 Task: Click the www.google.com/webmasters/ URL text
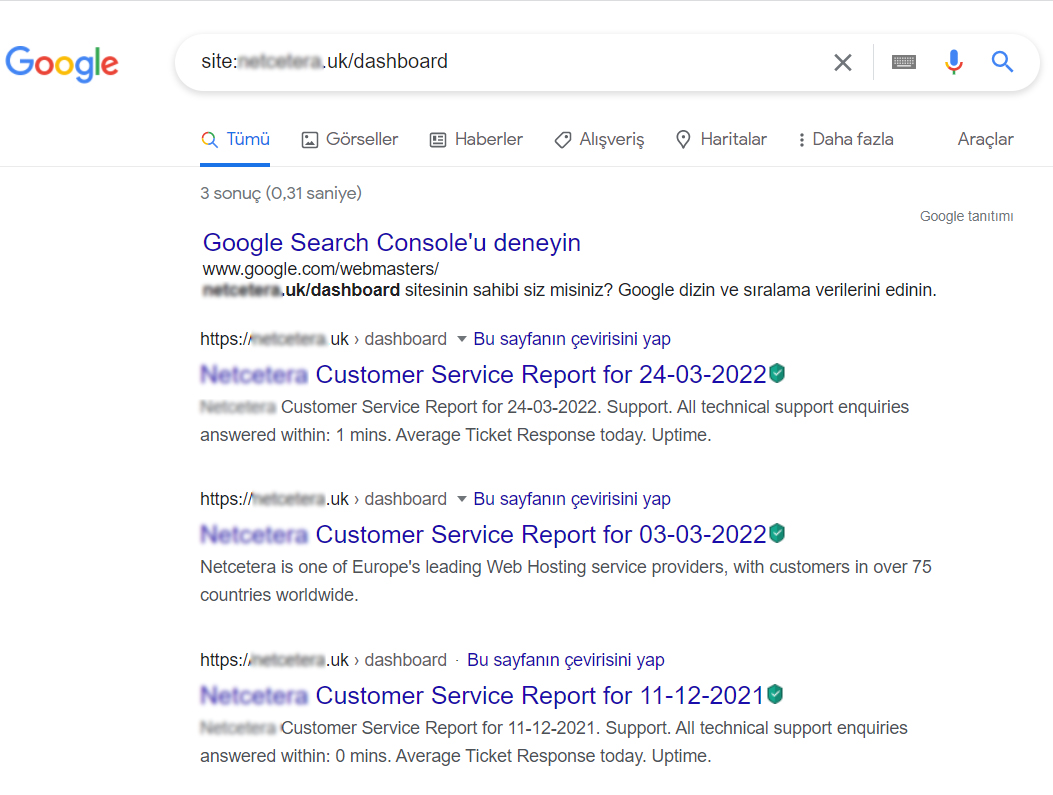(320, 269)
